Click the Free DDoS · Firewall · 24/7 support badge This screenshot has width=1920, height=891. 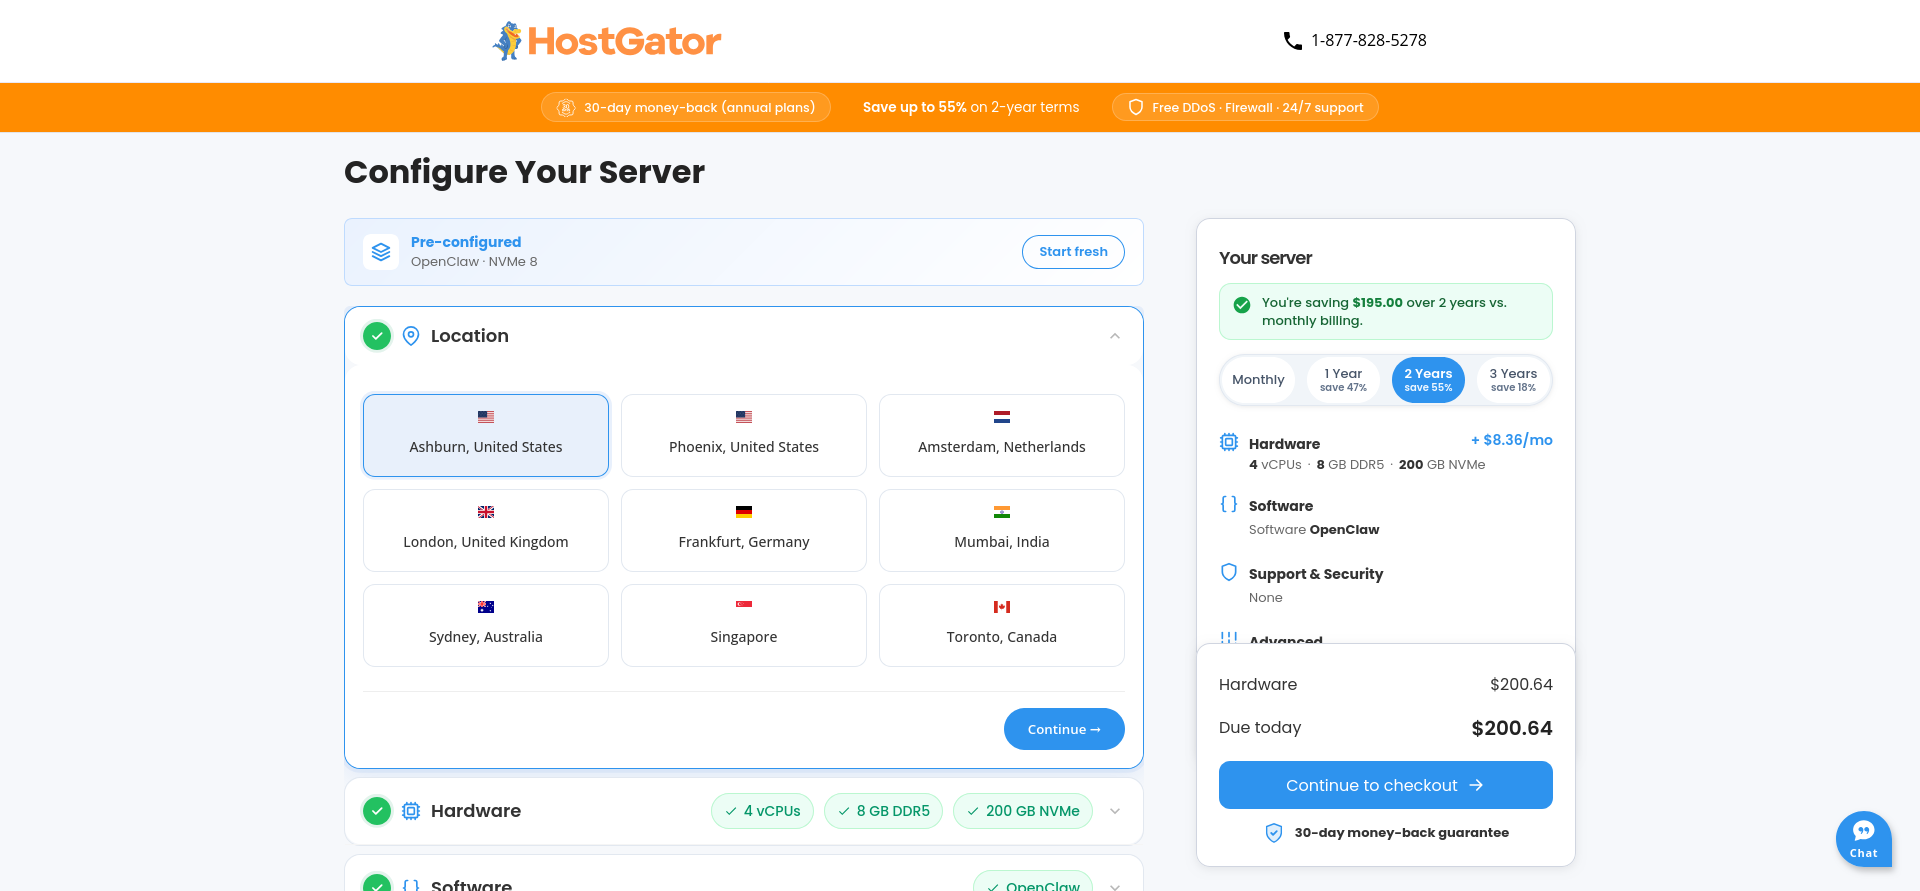[x=1245, y=108]
